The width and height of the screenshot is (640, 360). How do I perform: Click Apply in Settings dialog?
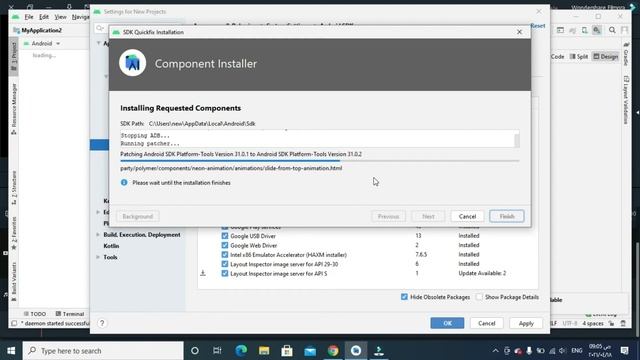pyautogui.click(x=526, y=323)
